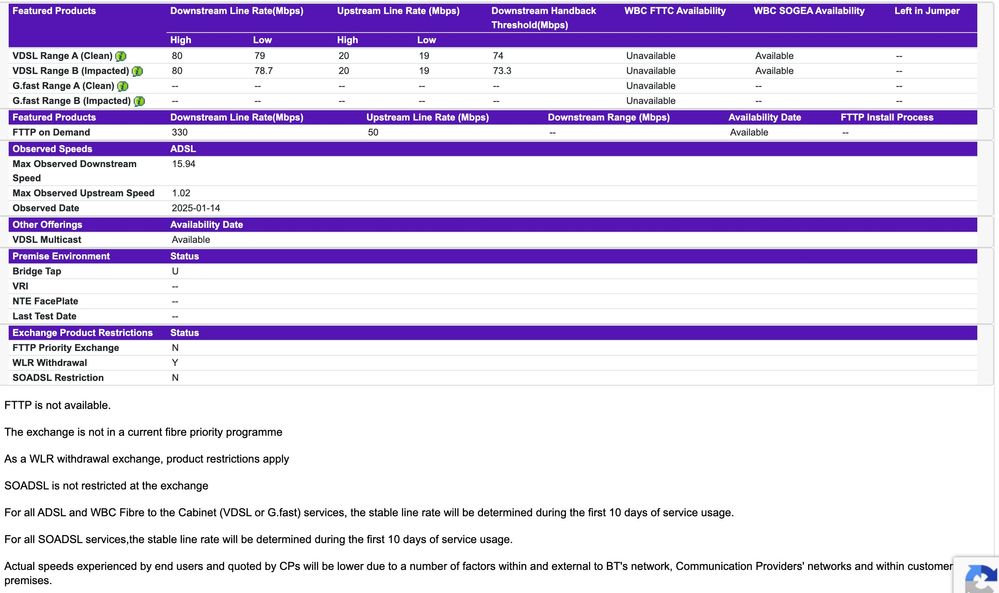The width and height of the screenshot is (999, 593).
Task: Click the FTTP Priority Exchange label
Action: pos(66,348)
